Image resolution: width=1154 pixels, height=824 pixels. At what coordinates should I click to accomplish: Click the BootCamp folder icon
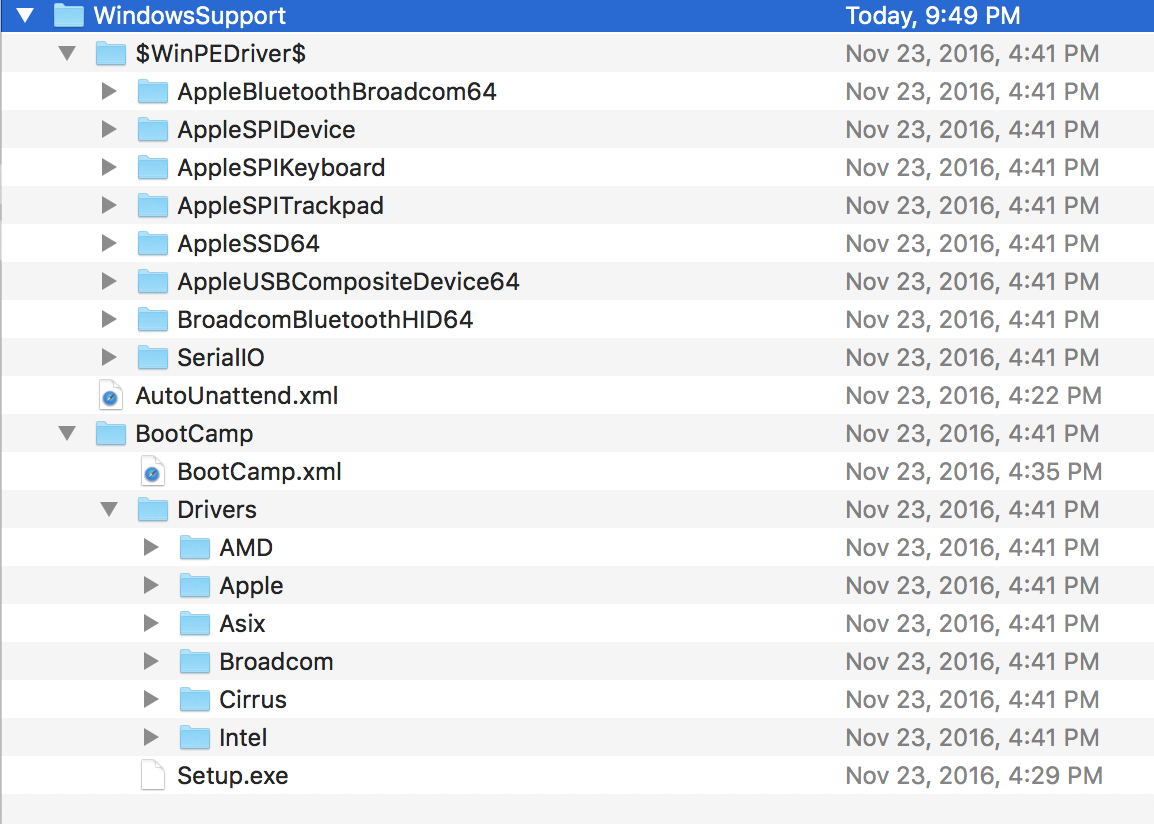pyautogui.click(x=111, y=433)
